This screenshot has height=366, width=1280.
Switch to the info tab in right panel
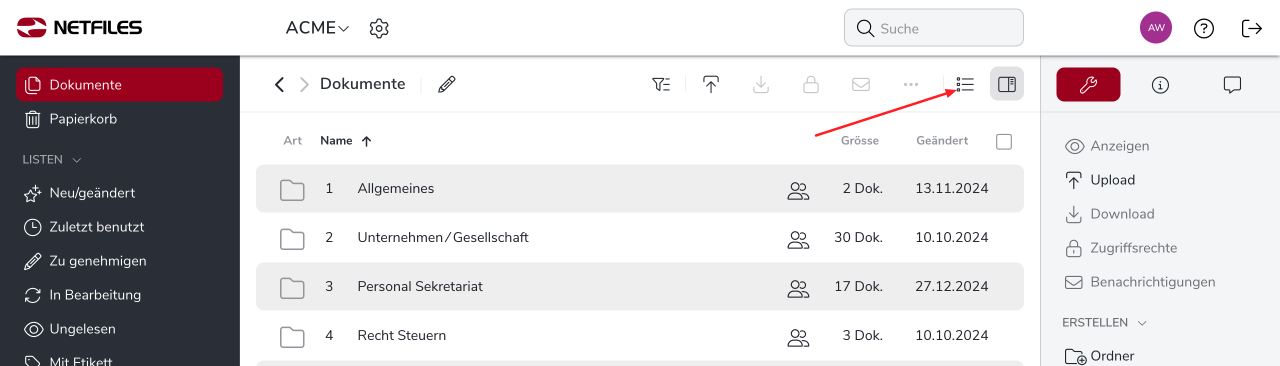click(x=1160, y=85)
